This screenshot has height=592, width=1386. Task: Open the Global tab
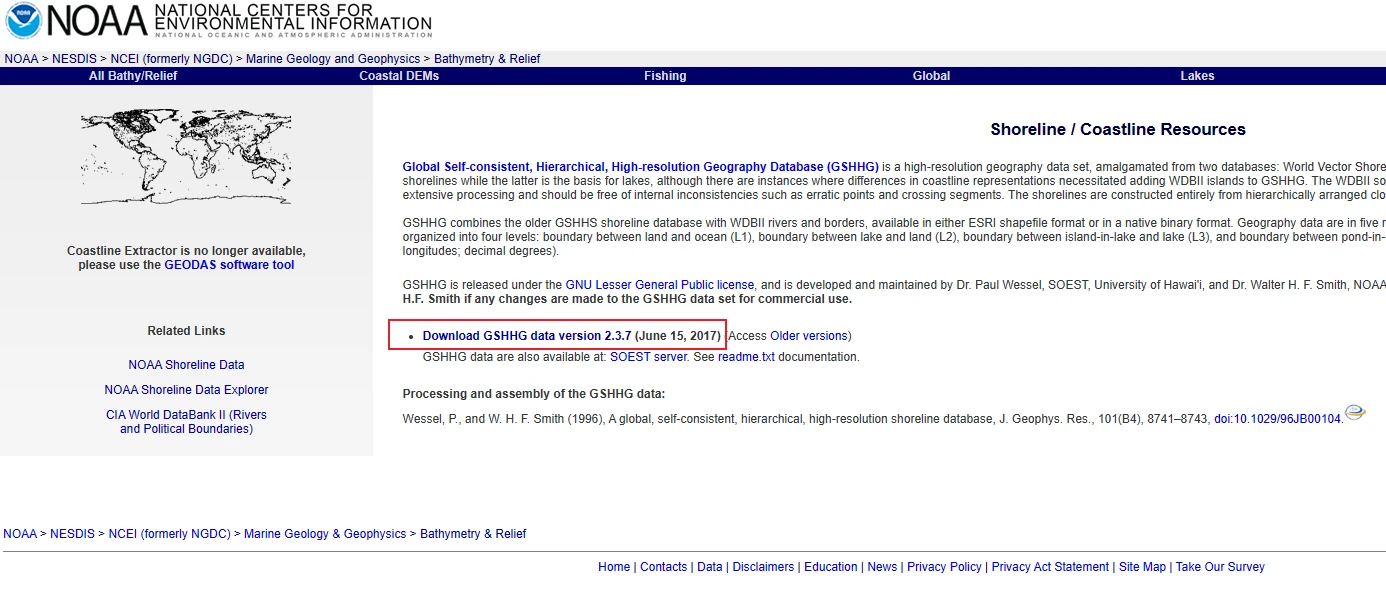[931, 76]
